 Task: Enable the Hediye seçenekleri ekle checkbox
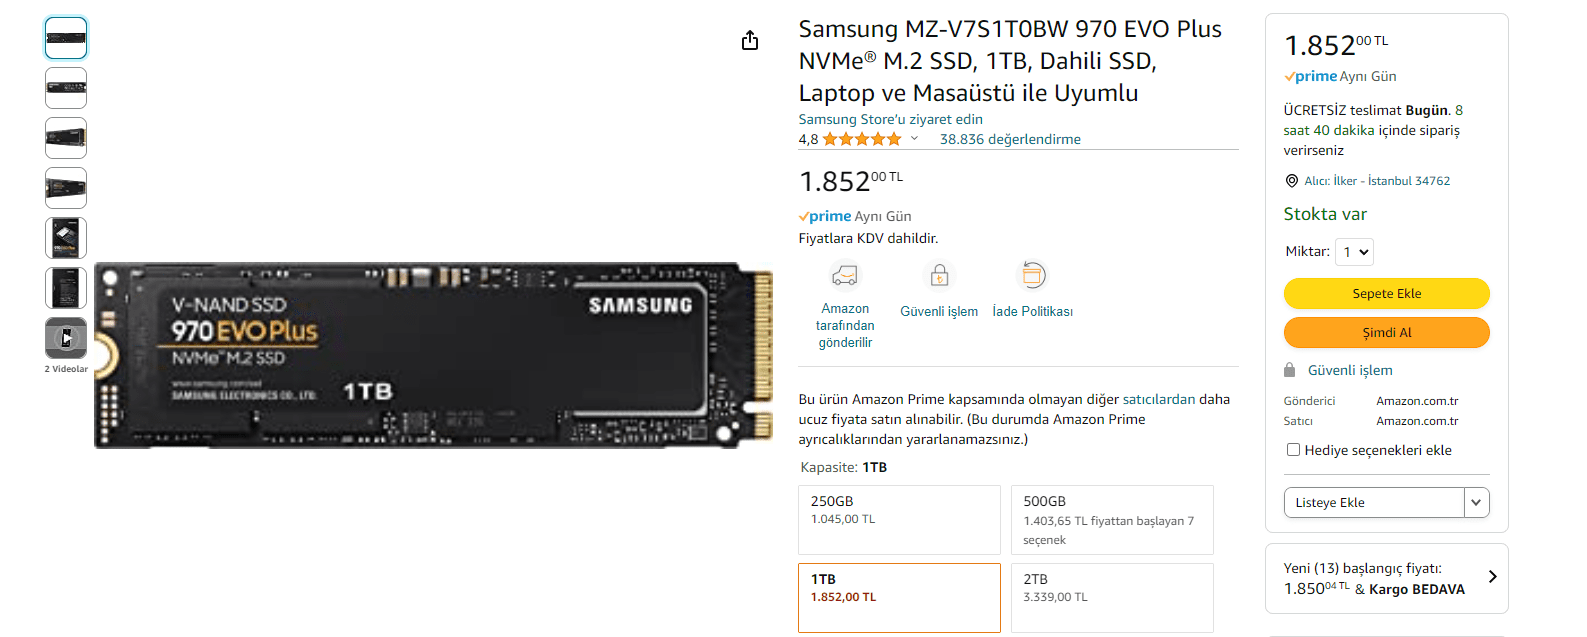(1293, 450)
